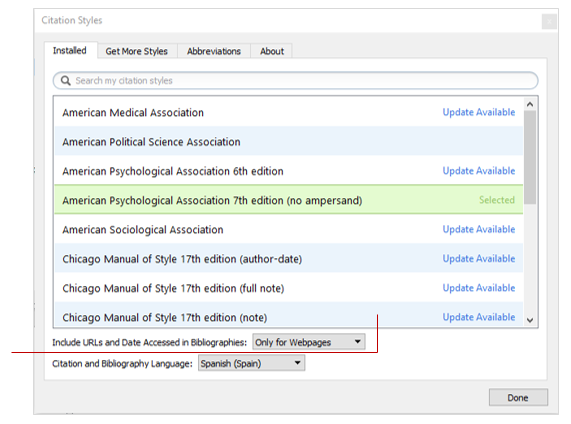Viewport: 571px width, 424px height.
Task: Select American Psychological Association 6th edition
Action: (289, 170)
